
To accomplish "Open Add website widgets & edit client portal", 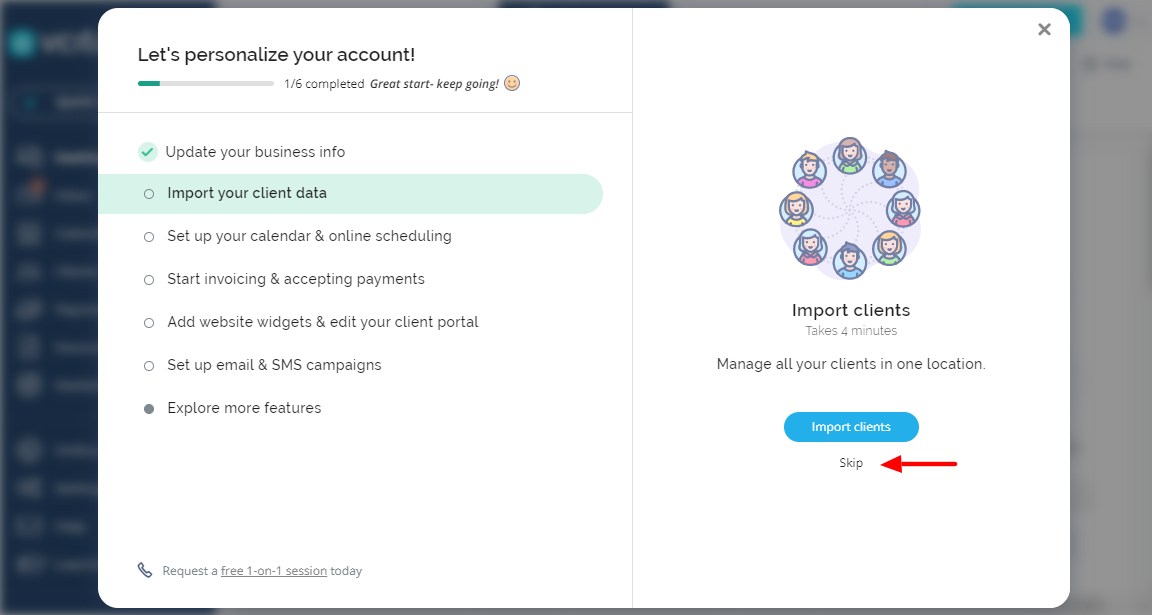I will tap(323, 322).
